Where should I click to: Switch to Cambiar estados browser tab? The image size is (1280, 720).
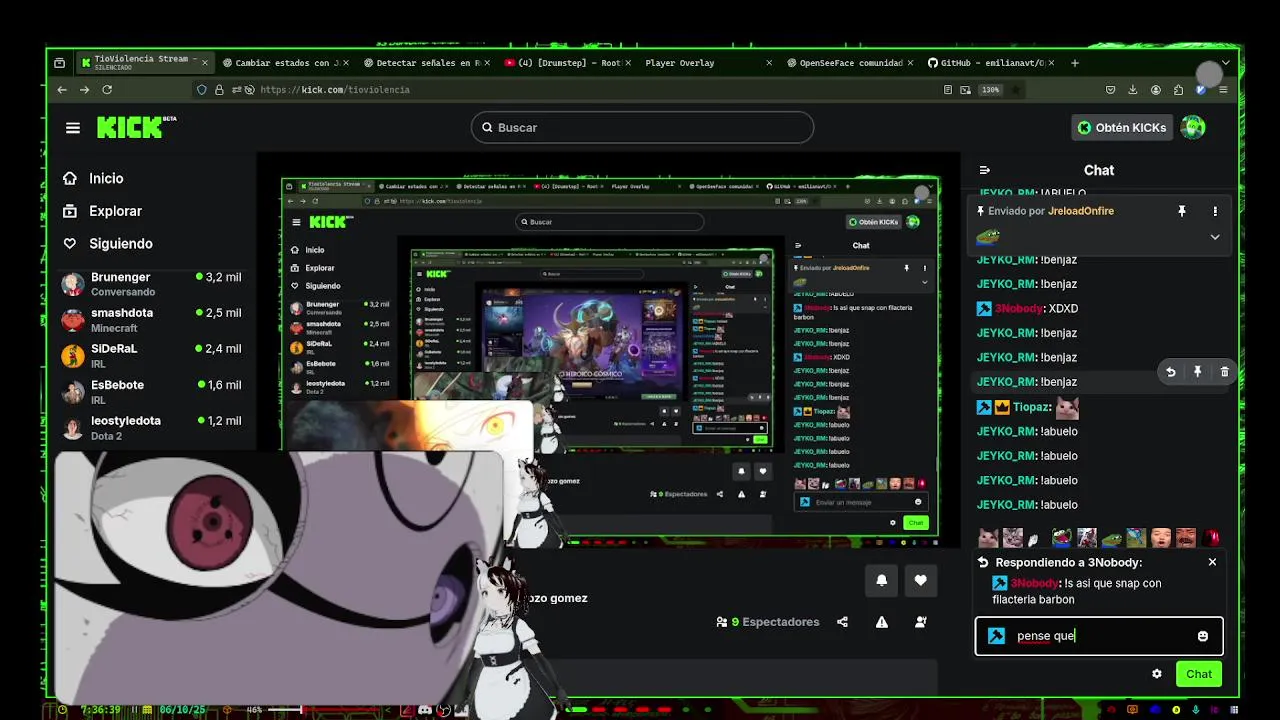click(285, 63)
